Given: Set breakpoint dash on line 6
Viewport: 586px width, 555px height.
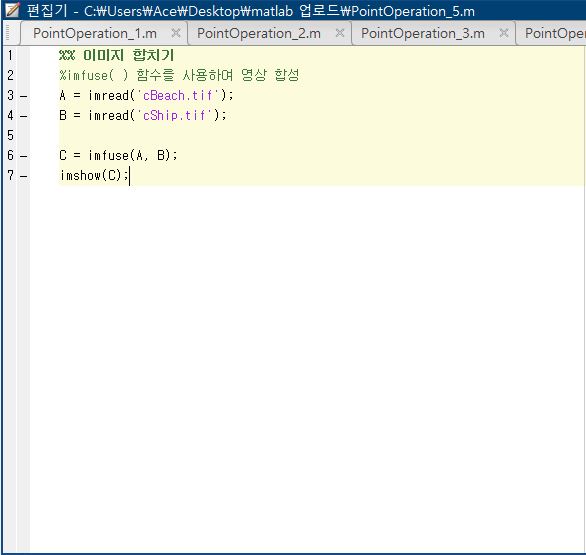Looking at the screenshot, I should coord(24,156).
